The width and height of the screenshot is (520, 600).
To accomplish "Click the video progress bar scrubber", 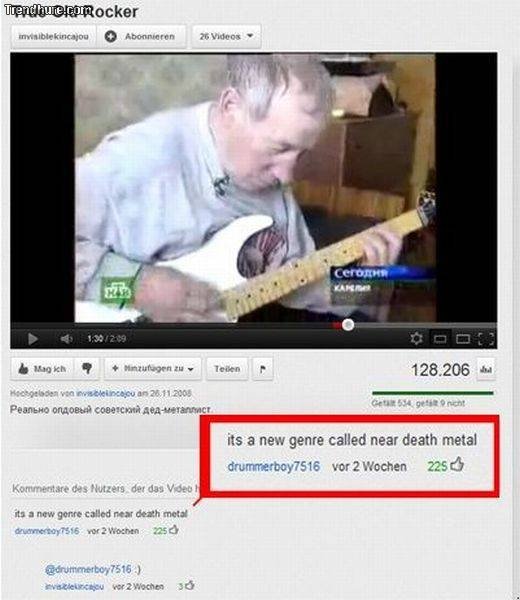I will pos(348,325).
